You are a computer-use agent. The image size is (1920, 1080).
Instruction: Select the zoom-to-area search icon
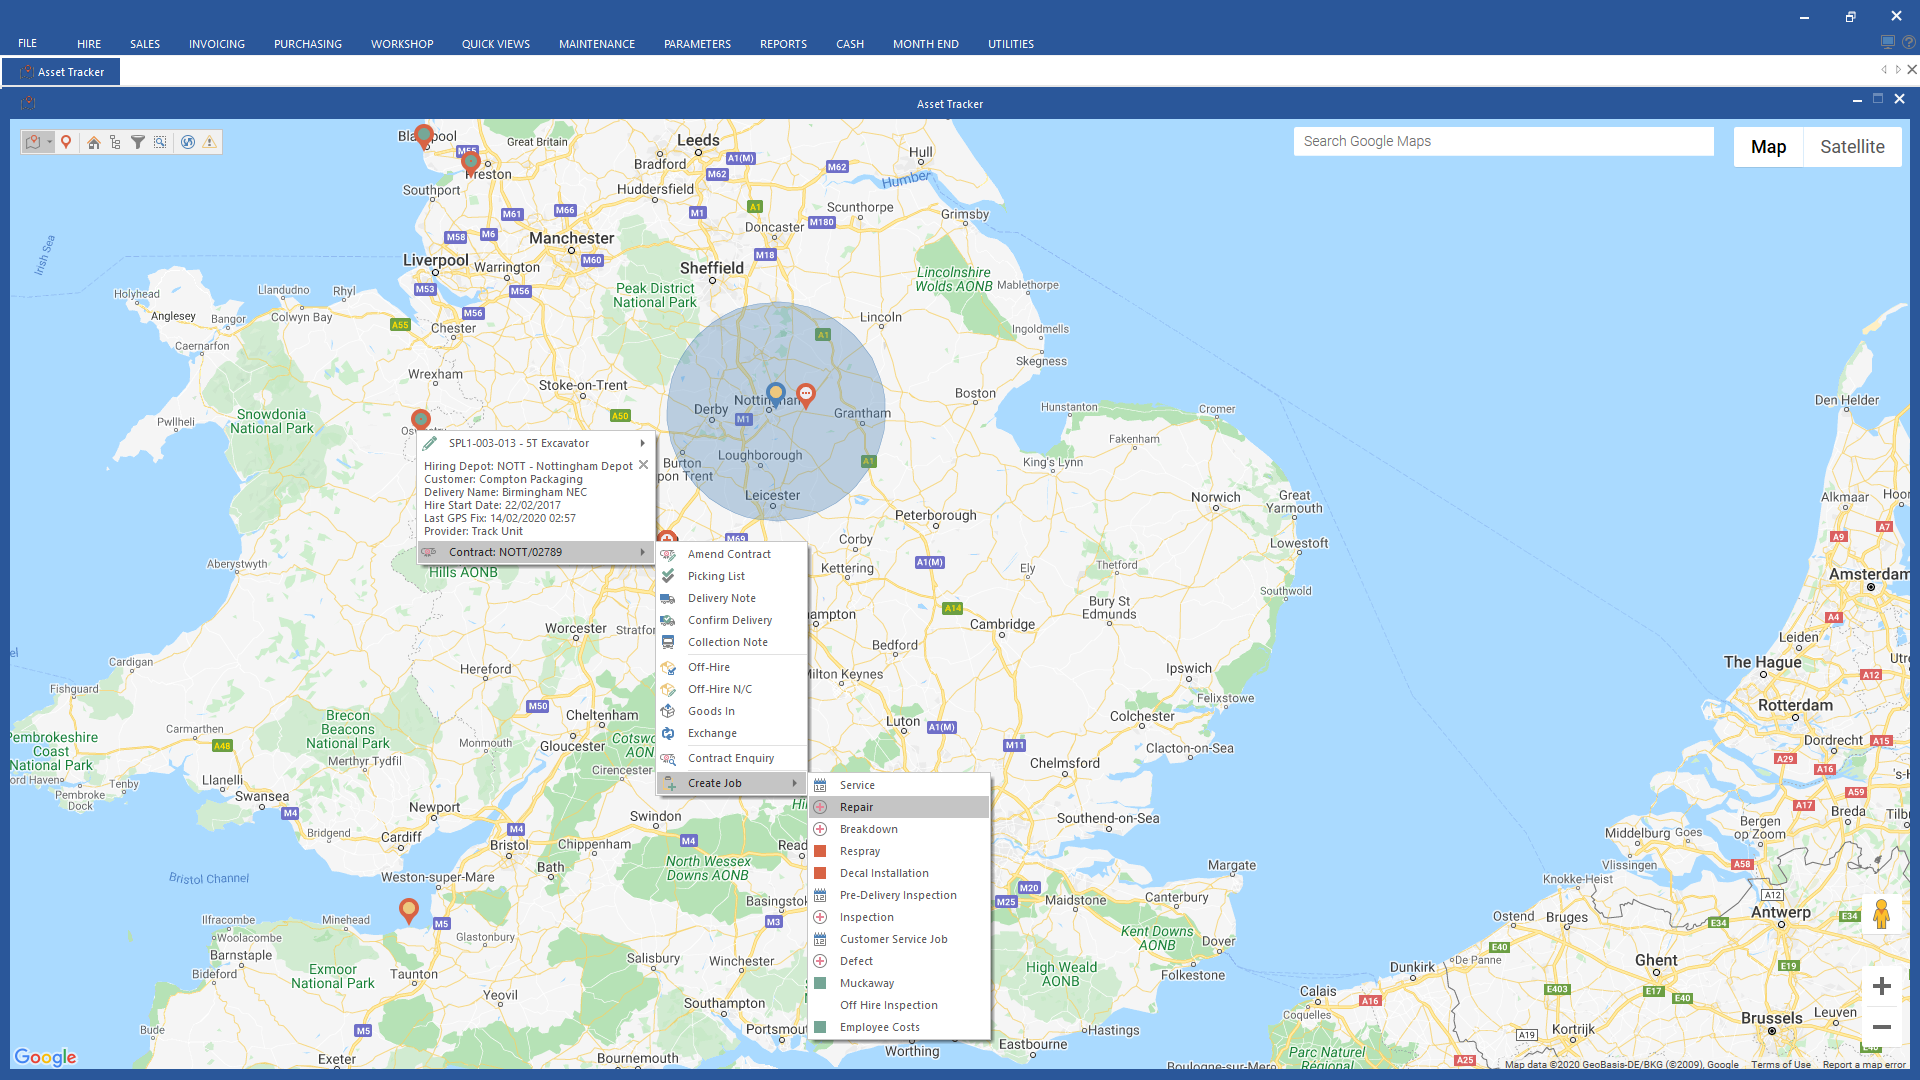coord(160,142)
